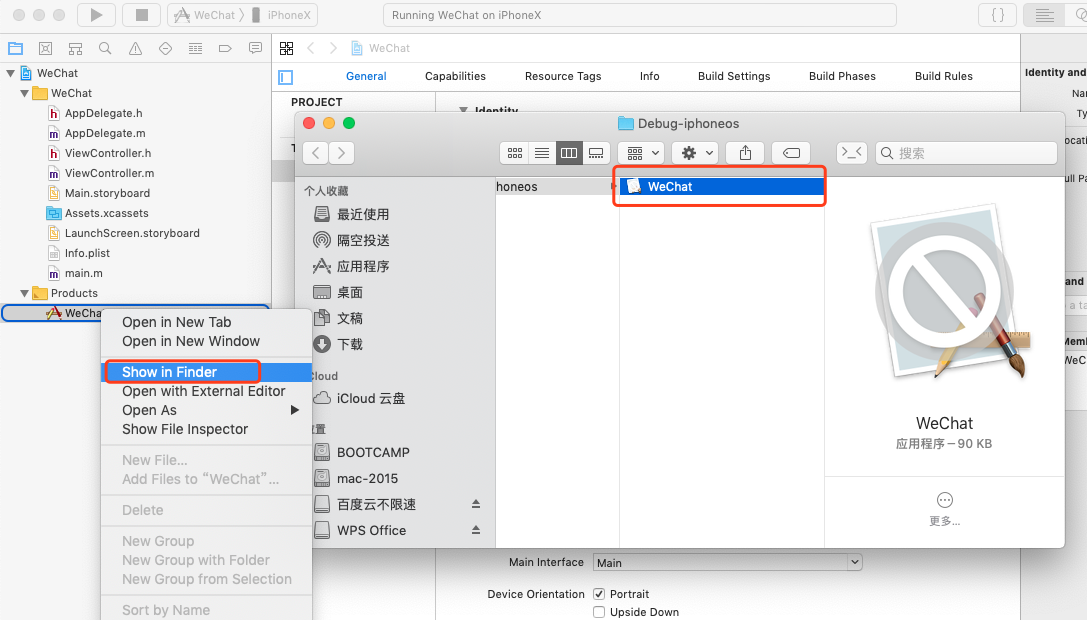Go forward in Xcode editor jump bar
This screenshot has height=620, width=1087.
(x=333, y=48)
